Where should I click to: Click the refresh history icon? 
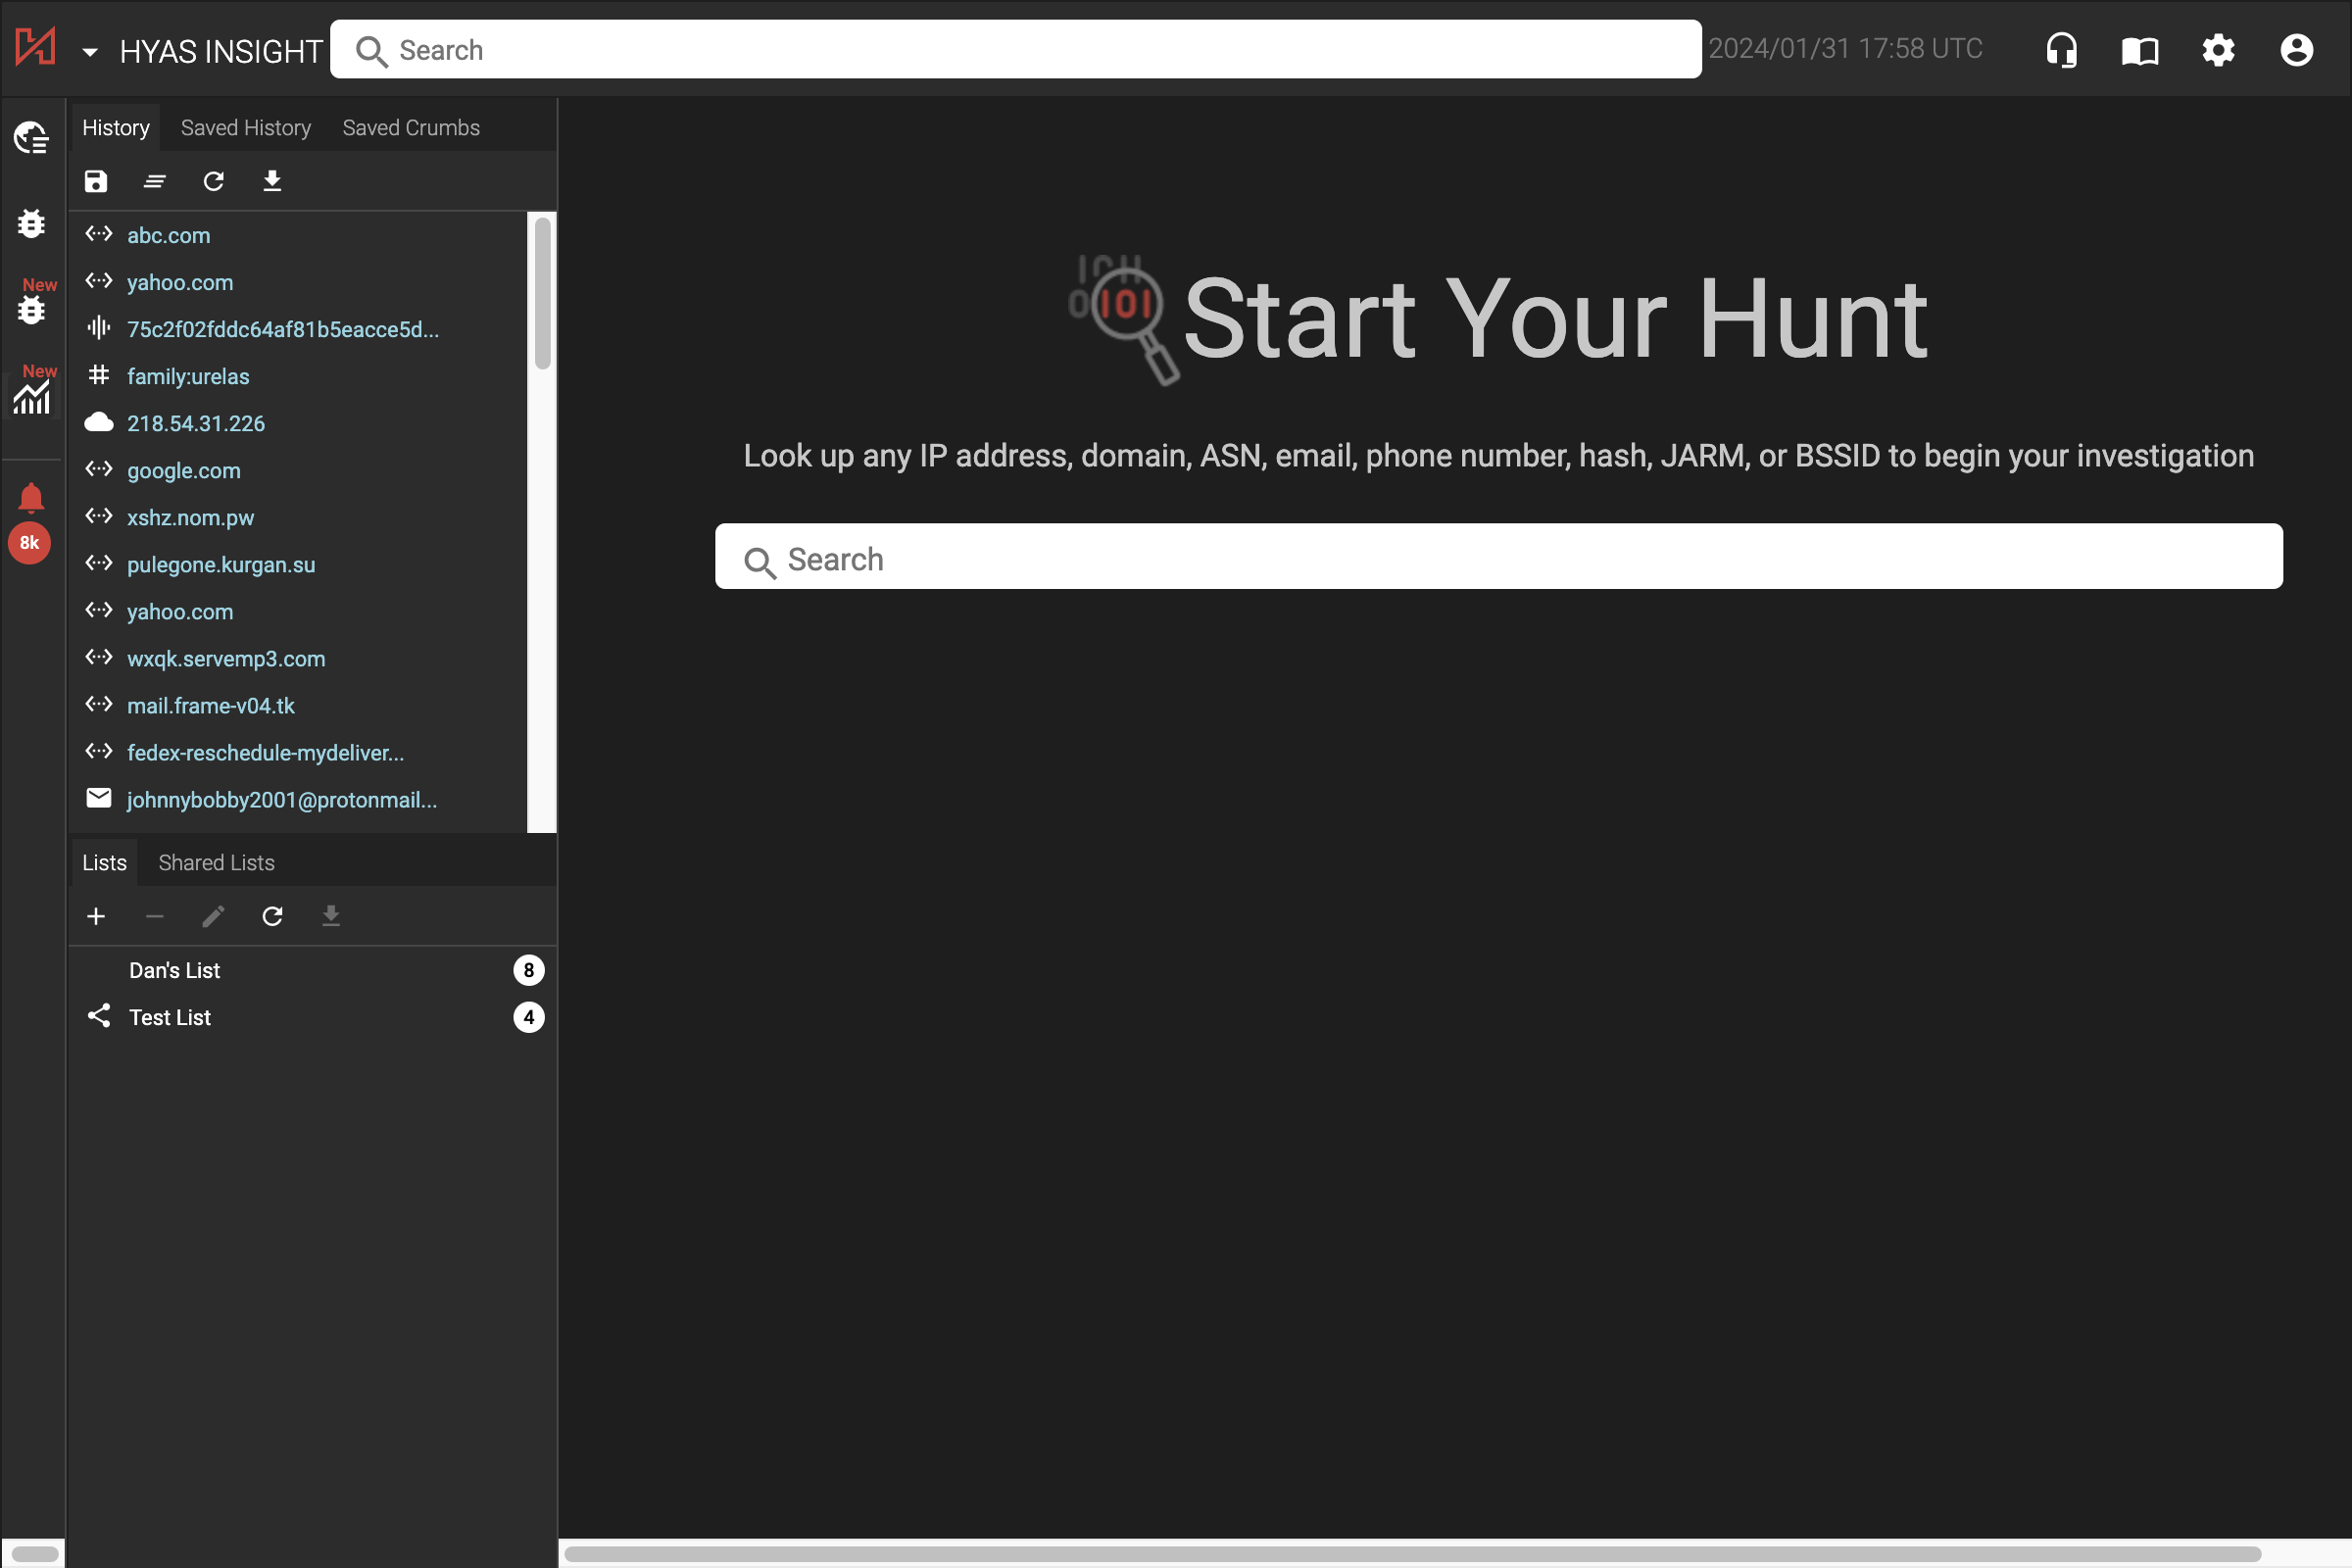(213, 181)
